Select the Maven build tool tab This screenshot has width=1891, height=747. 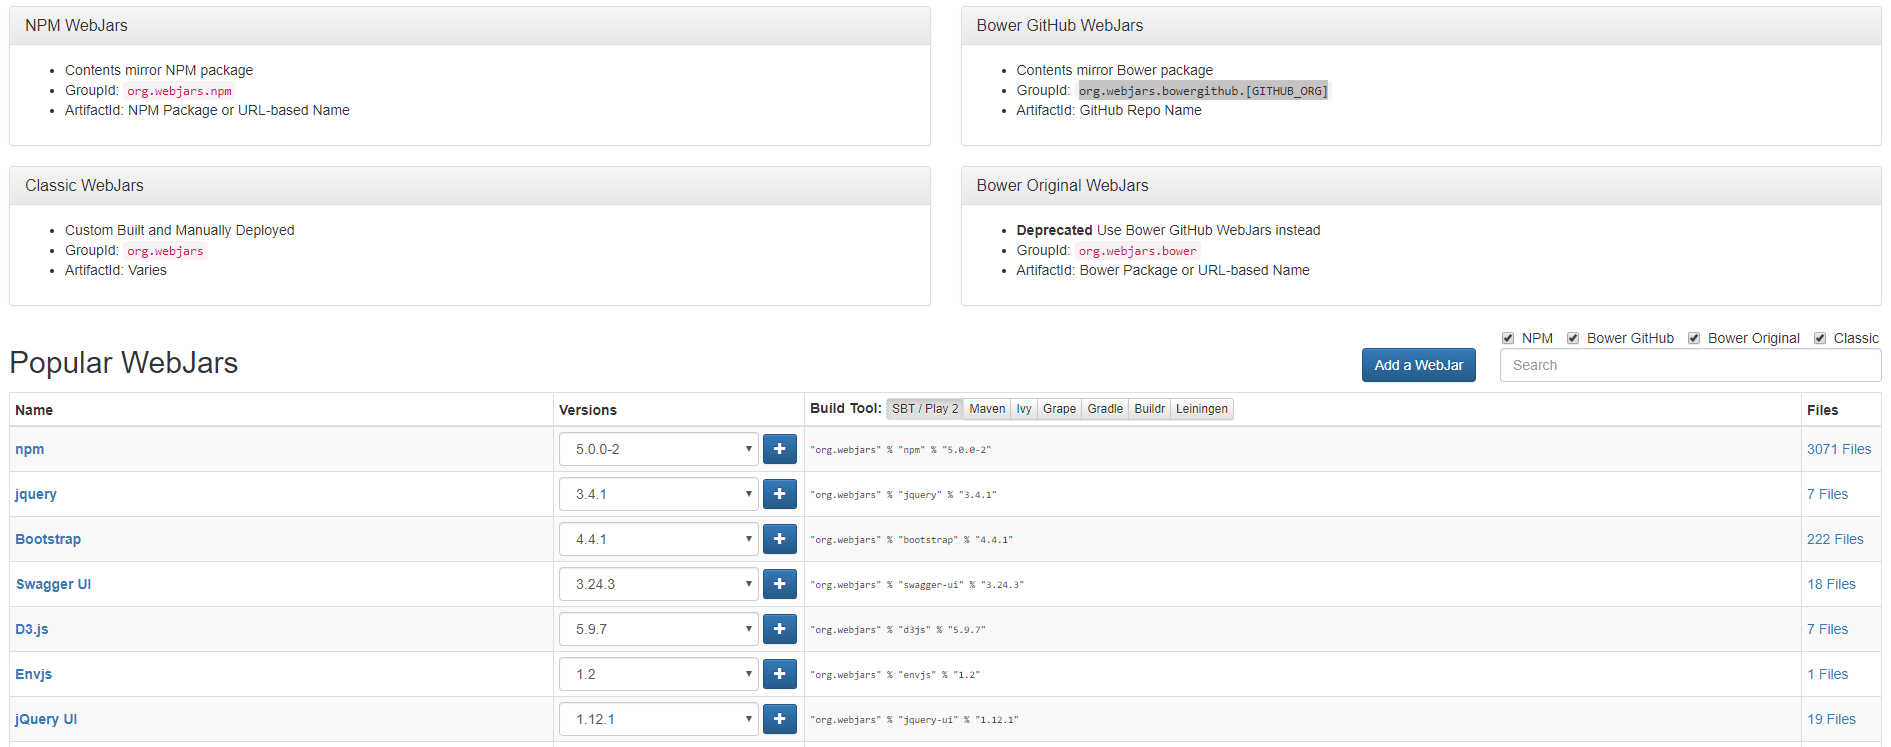tap(987, 409)
